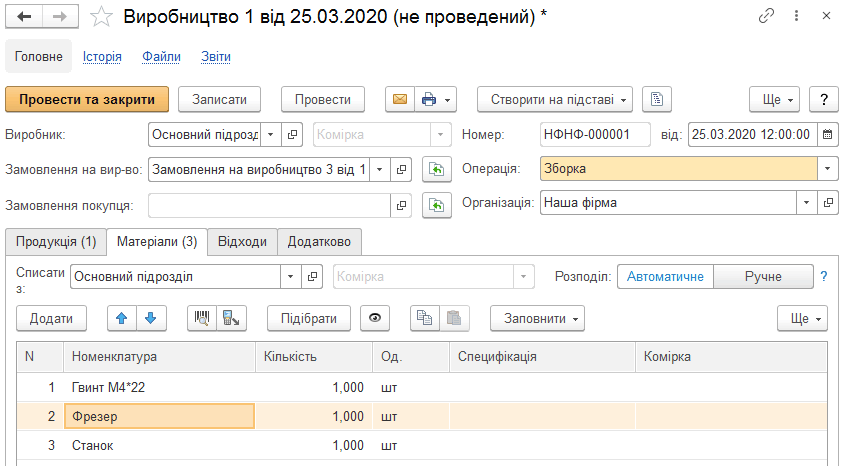This screenshot has width=842, height=467.
Task: Open document reports sheet icon
Action: point(657,99)
